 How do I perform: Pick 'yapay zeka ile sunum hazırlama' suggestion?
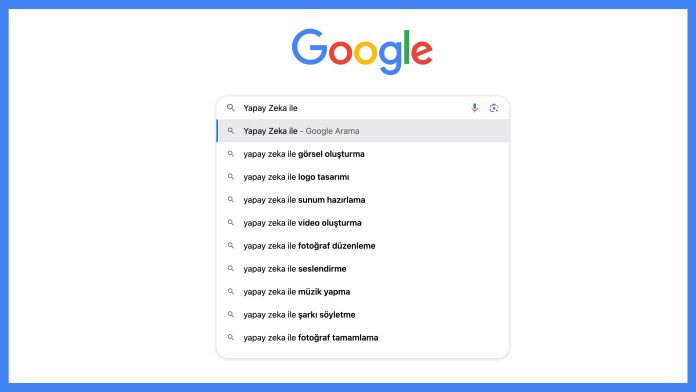363,200
